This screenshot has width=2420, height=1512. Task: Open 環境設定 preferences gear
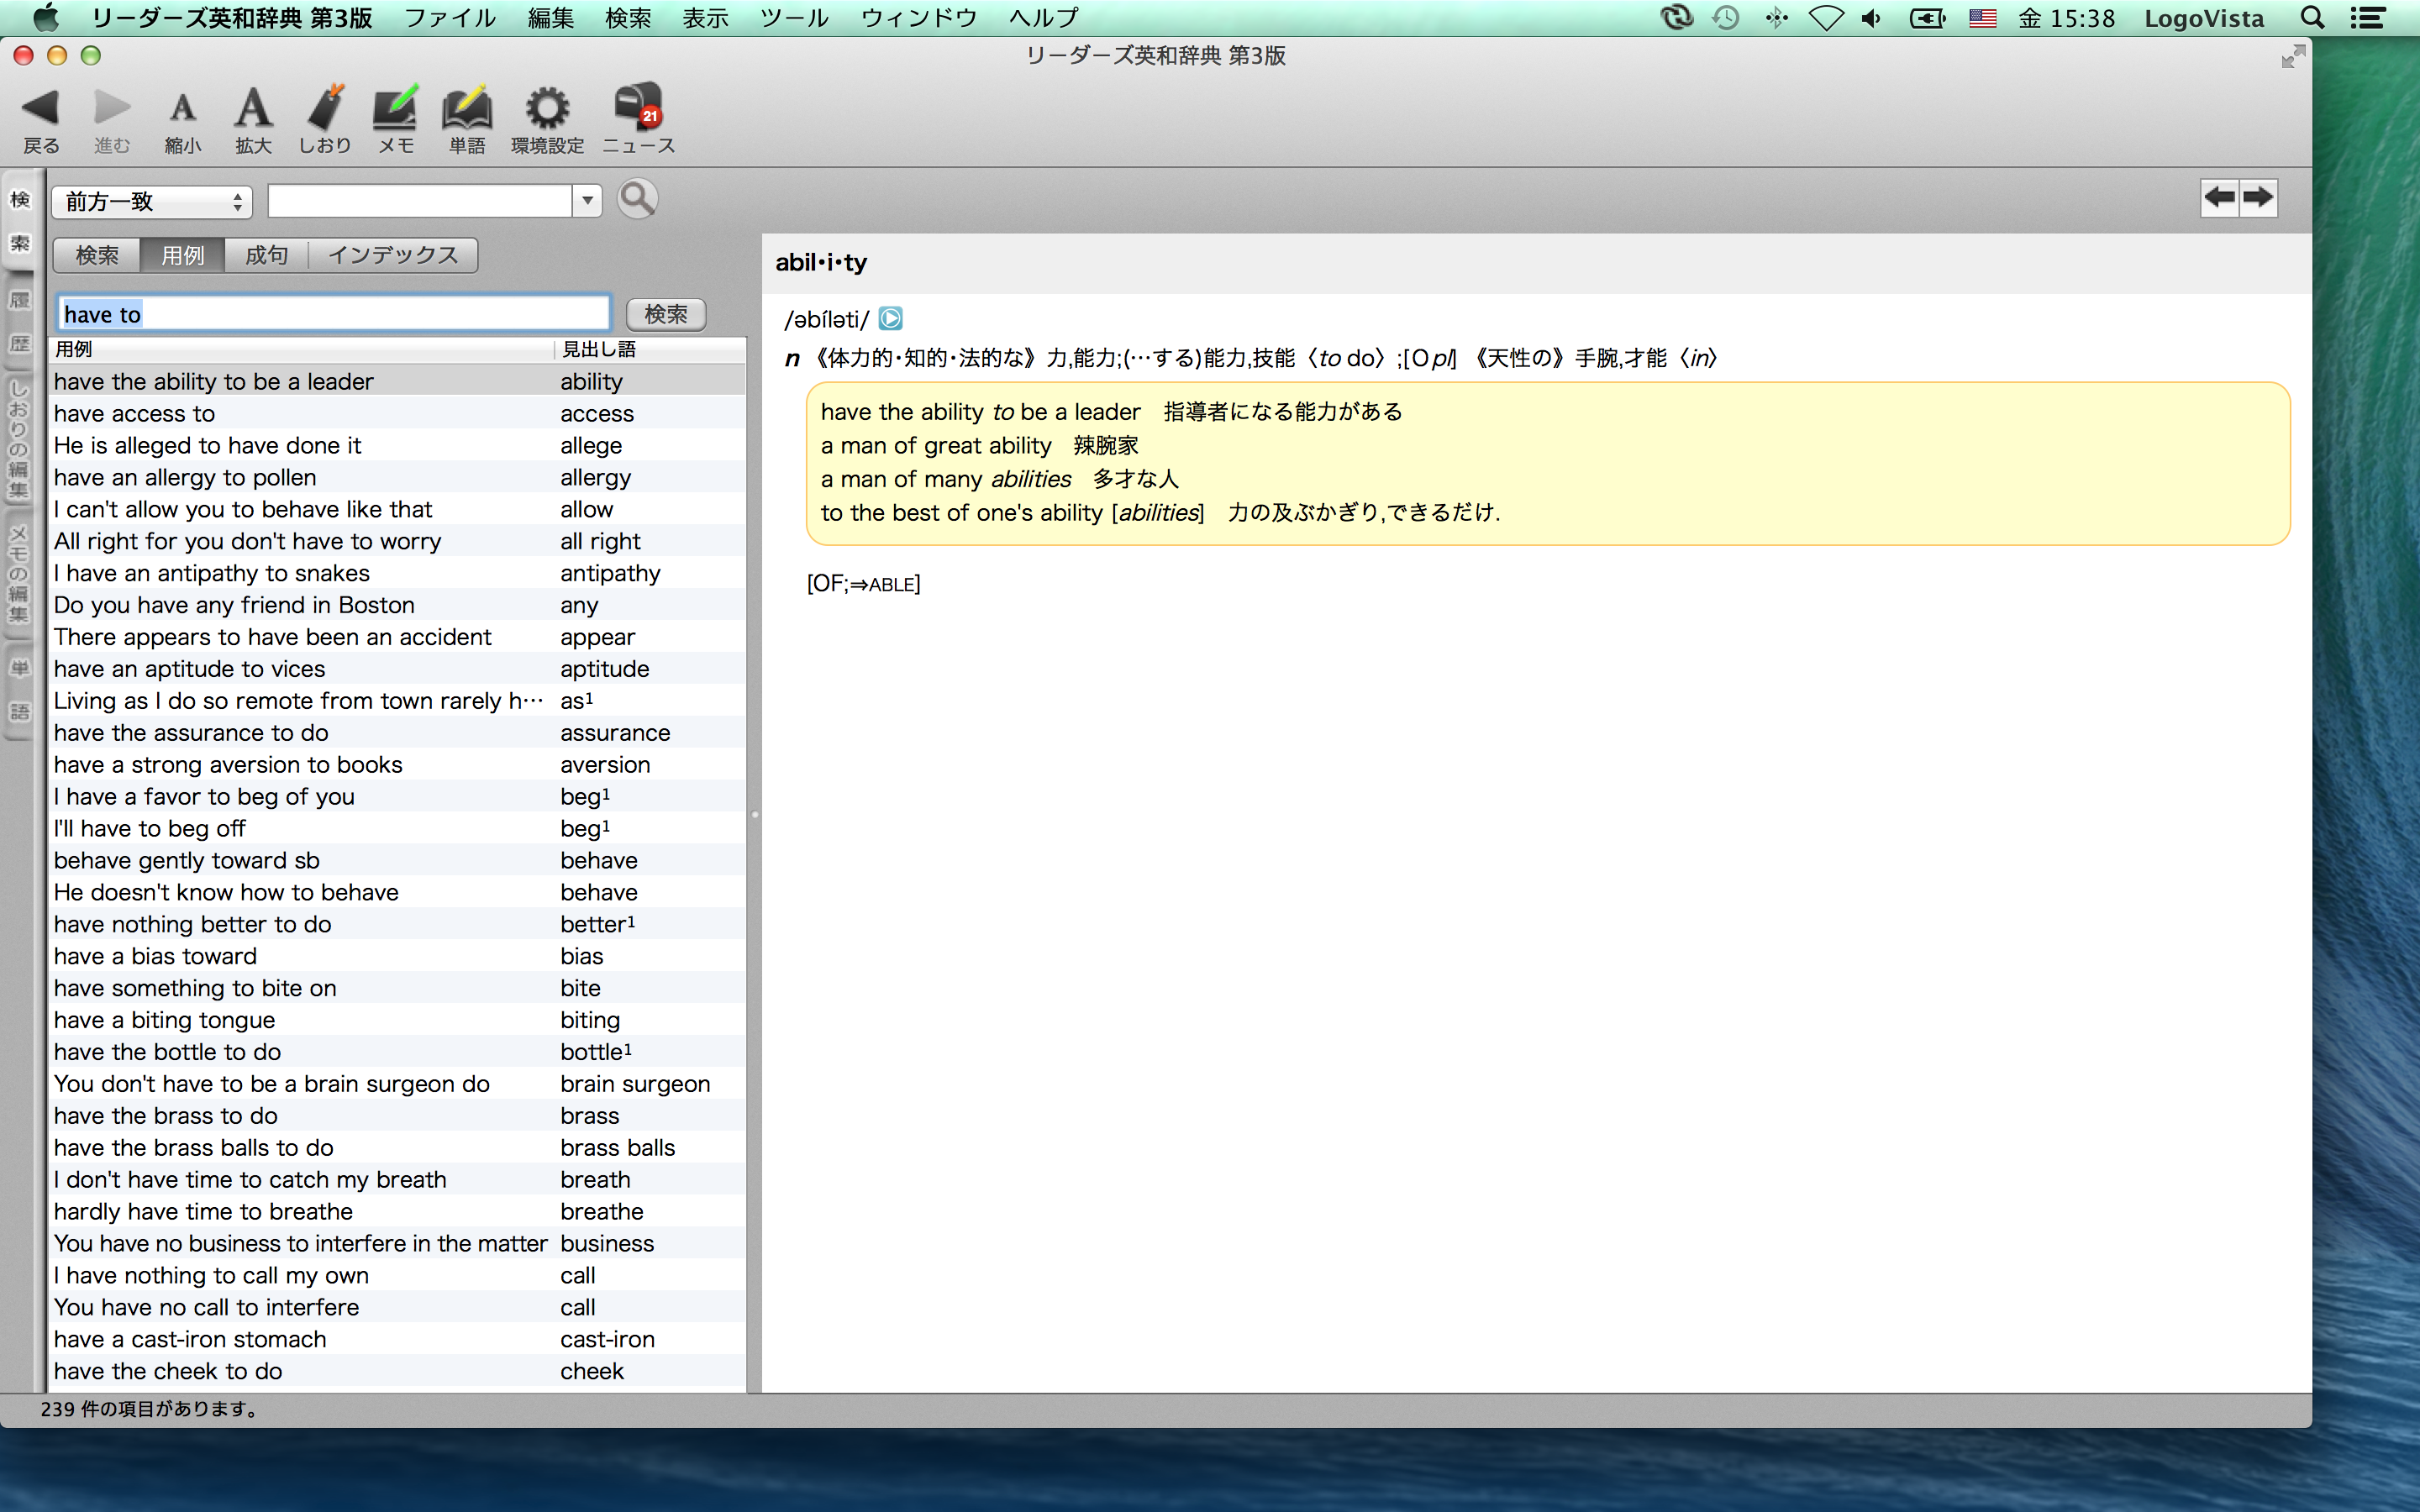pyautogui.click(x=547, y=108)
